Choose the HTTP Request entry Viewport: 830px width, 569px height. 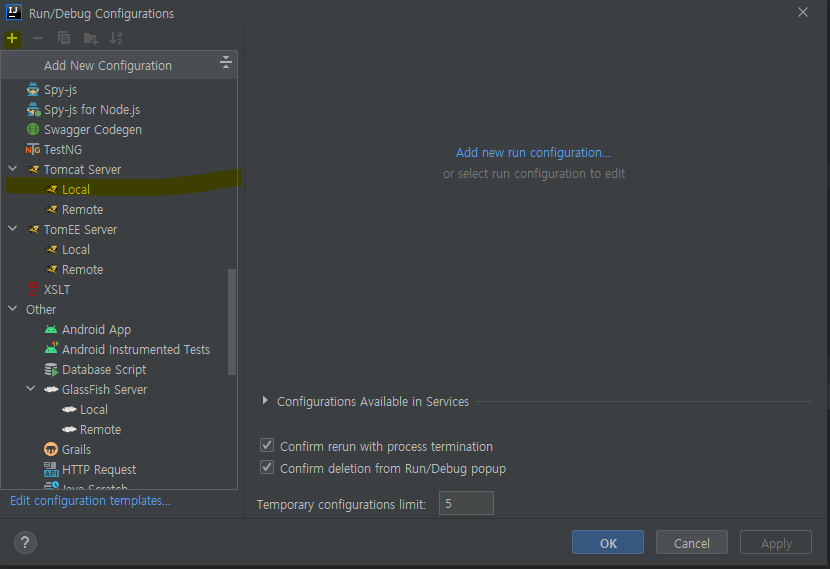(99, 469)
